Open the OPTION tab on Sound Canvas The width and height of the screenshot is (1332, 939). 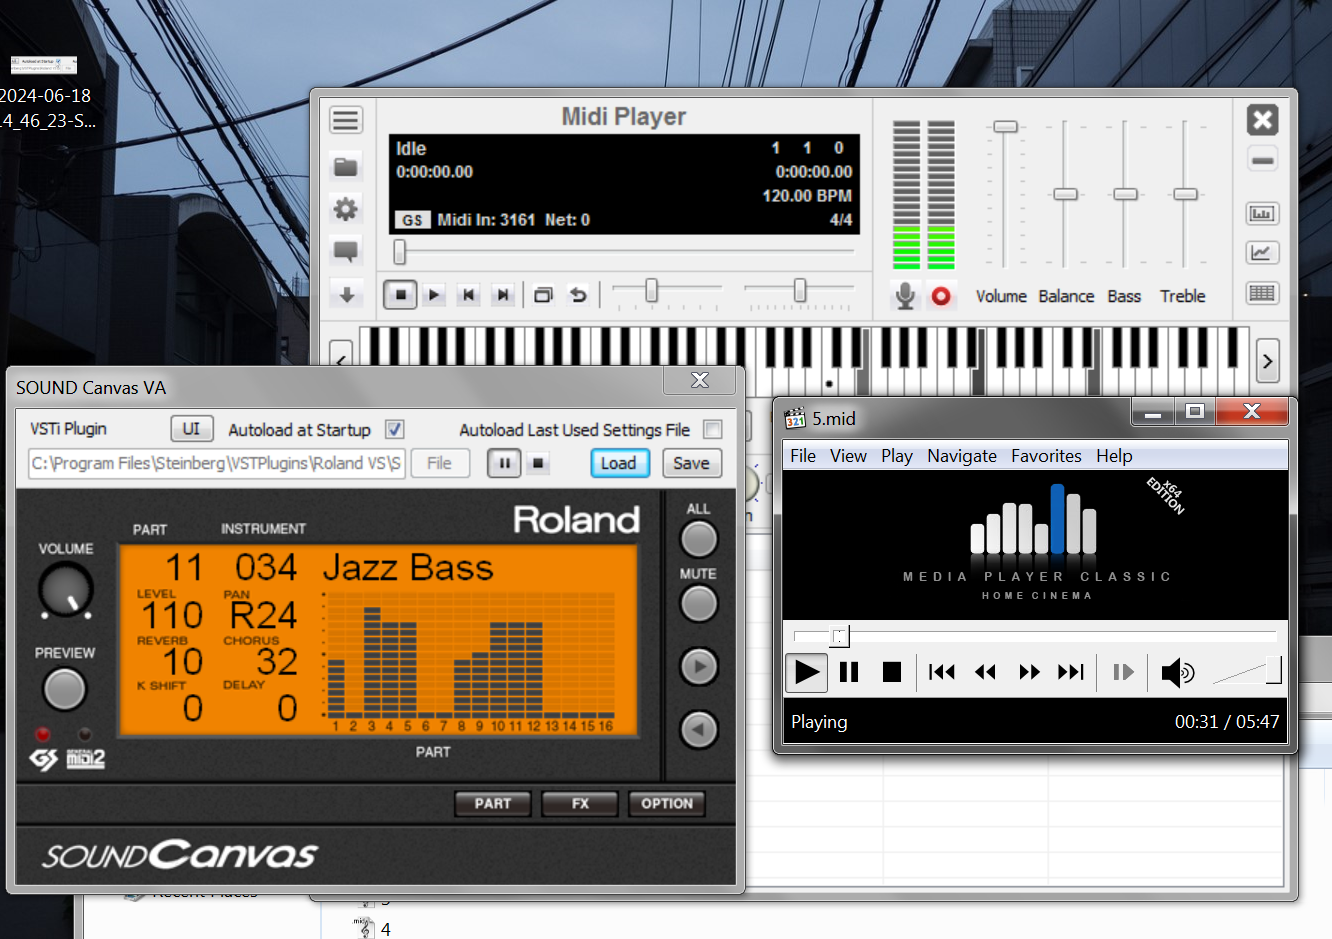tap(667, 803)
